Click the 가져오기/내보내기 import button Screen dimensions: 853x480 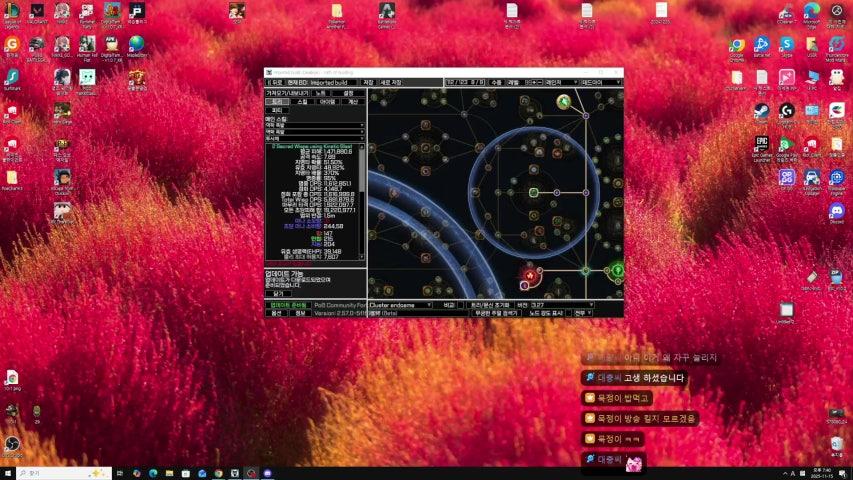[287, 93]
